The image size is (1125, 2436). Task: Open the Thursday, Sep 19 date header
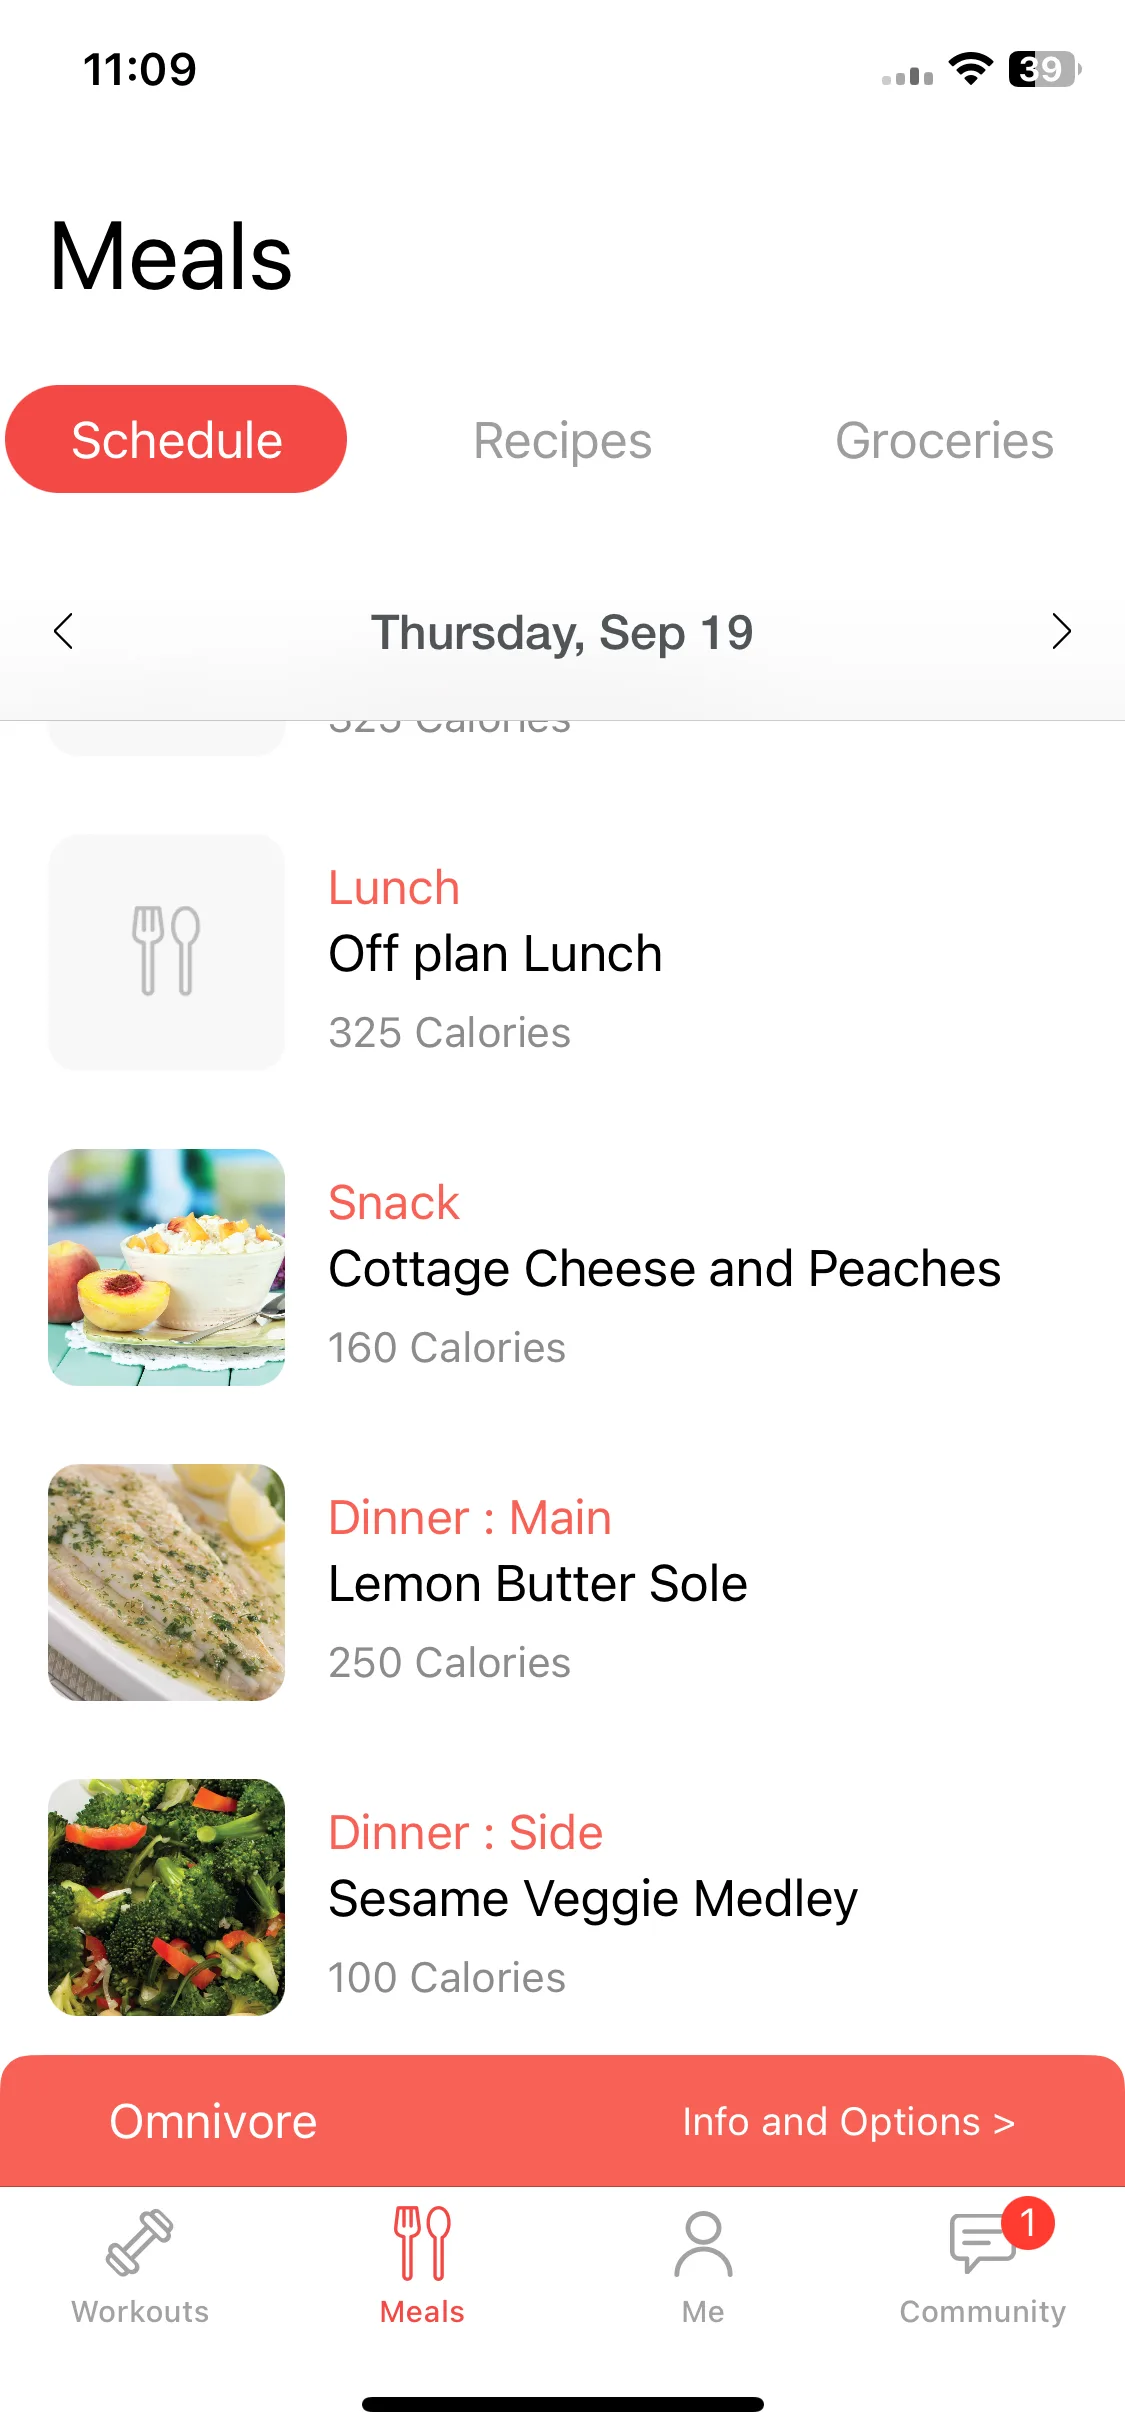(562, 633)
